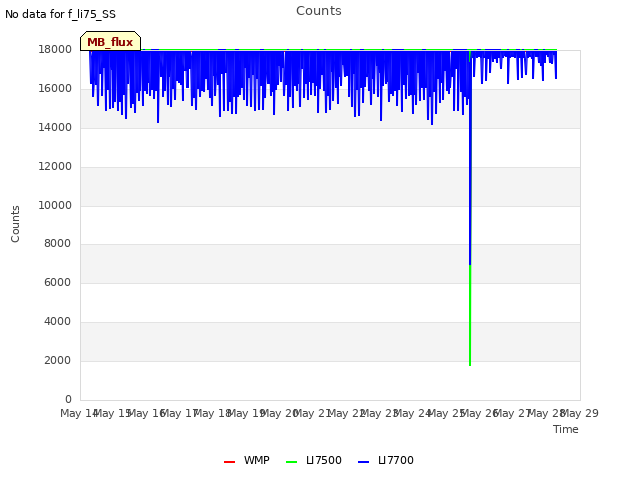Click the 16000 y-axis label
The height and width of the screenshot is (480, 640).
pyautogui.click(x=55, y=88)
